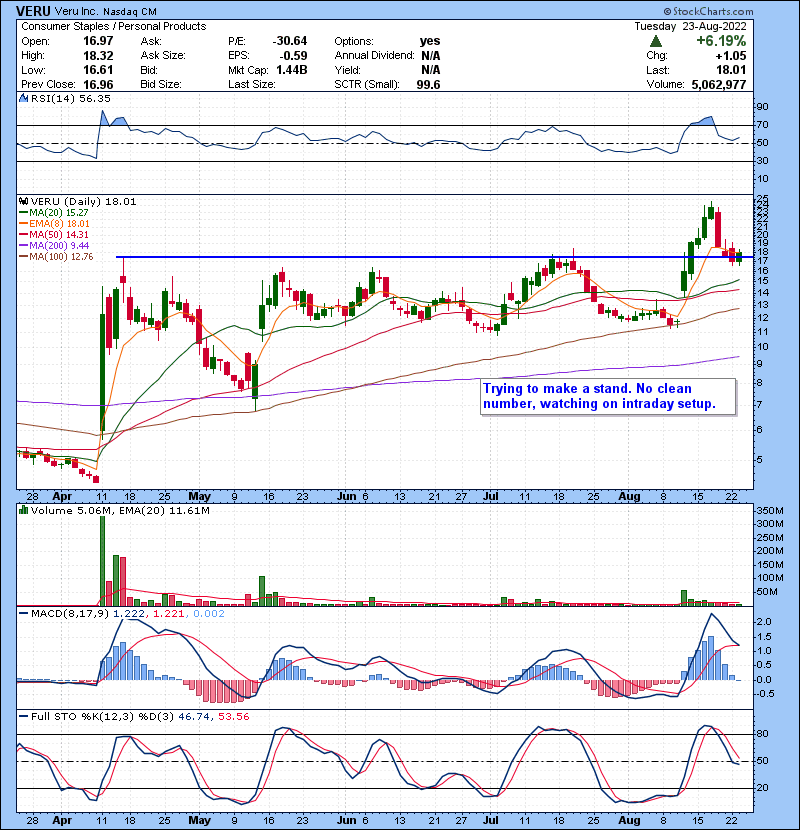Click the SCTR (Small) value 99.6
The width and height of the screenshot is (800, 830).
pyautogui.click(x=428, y=84)
